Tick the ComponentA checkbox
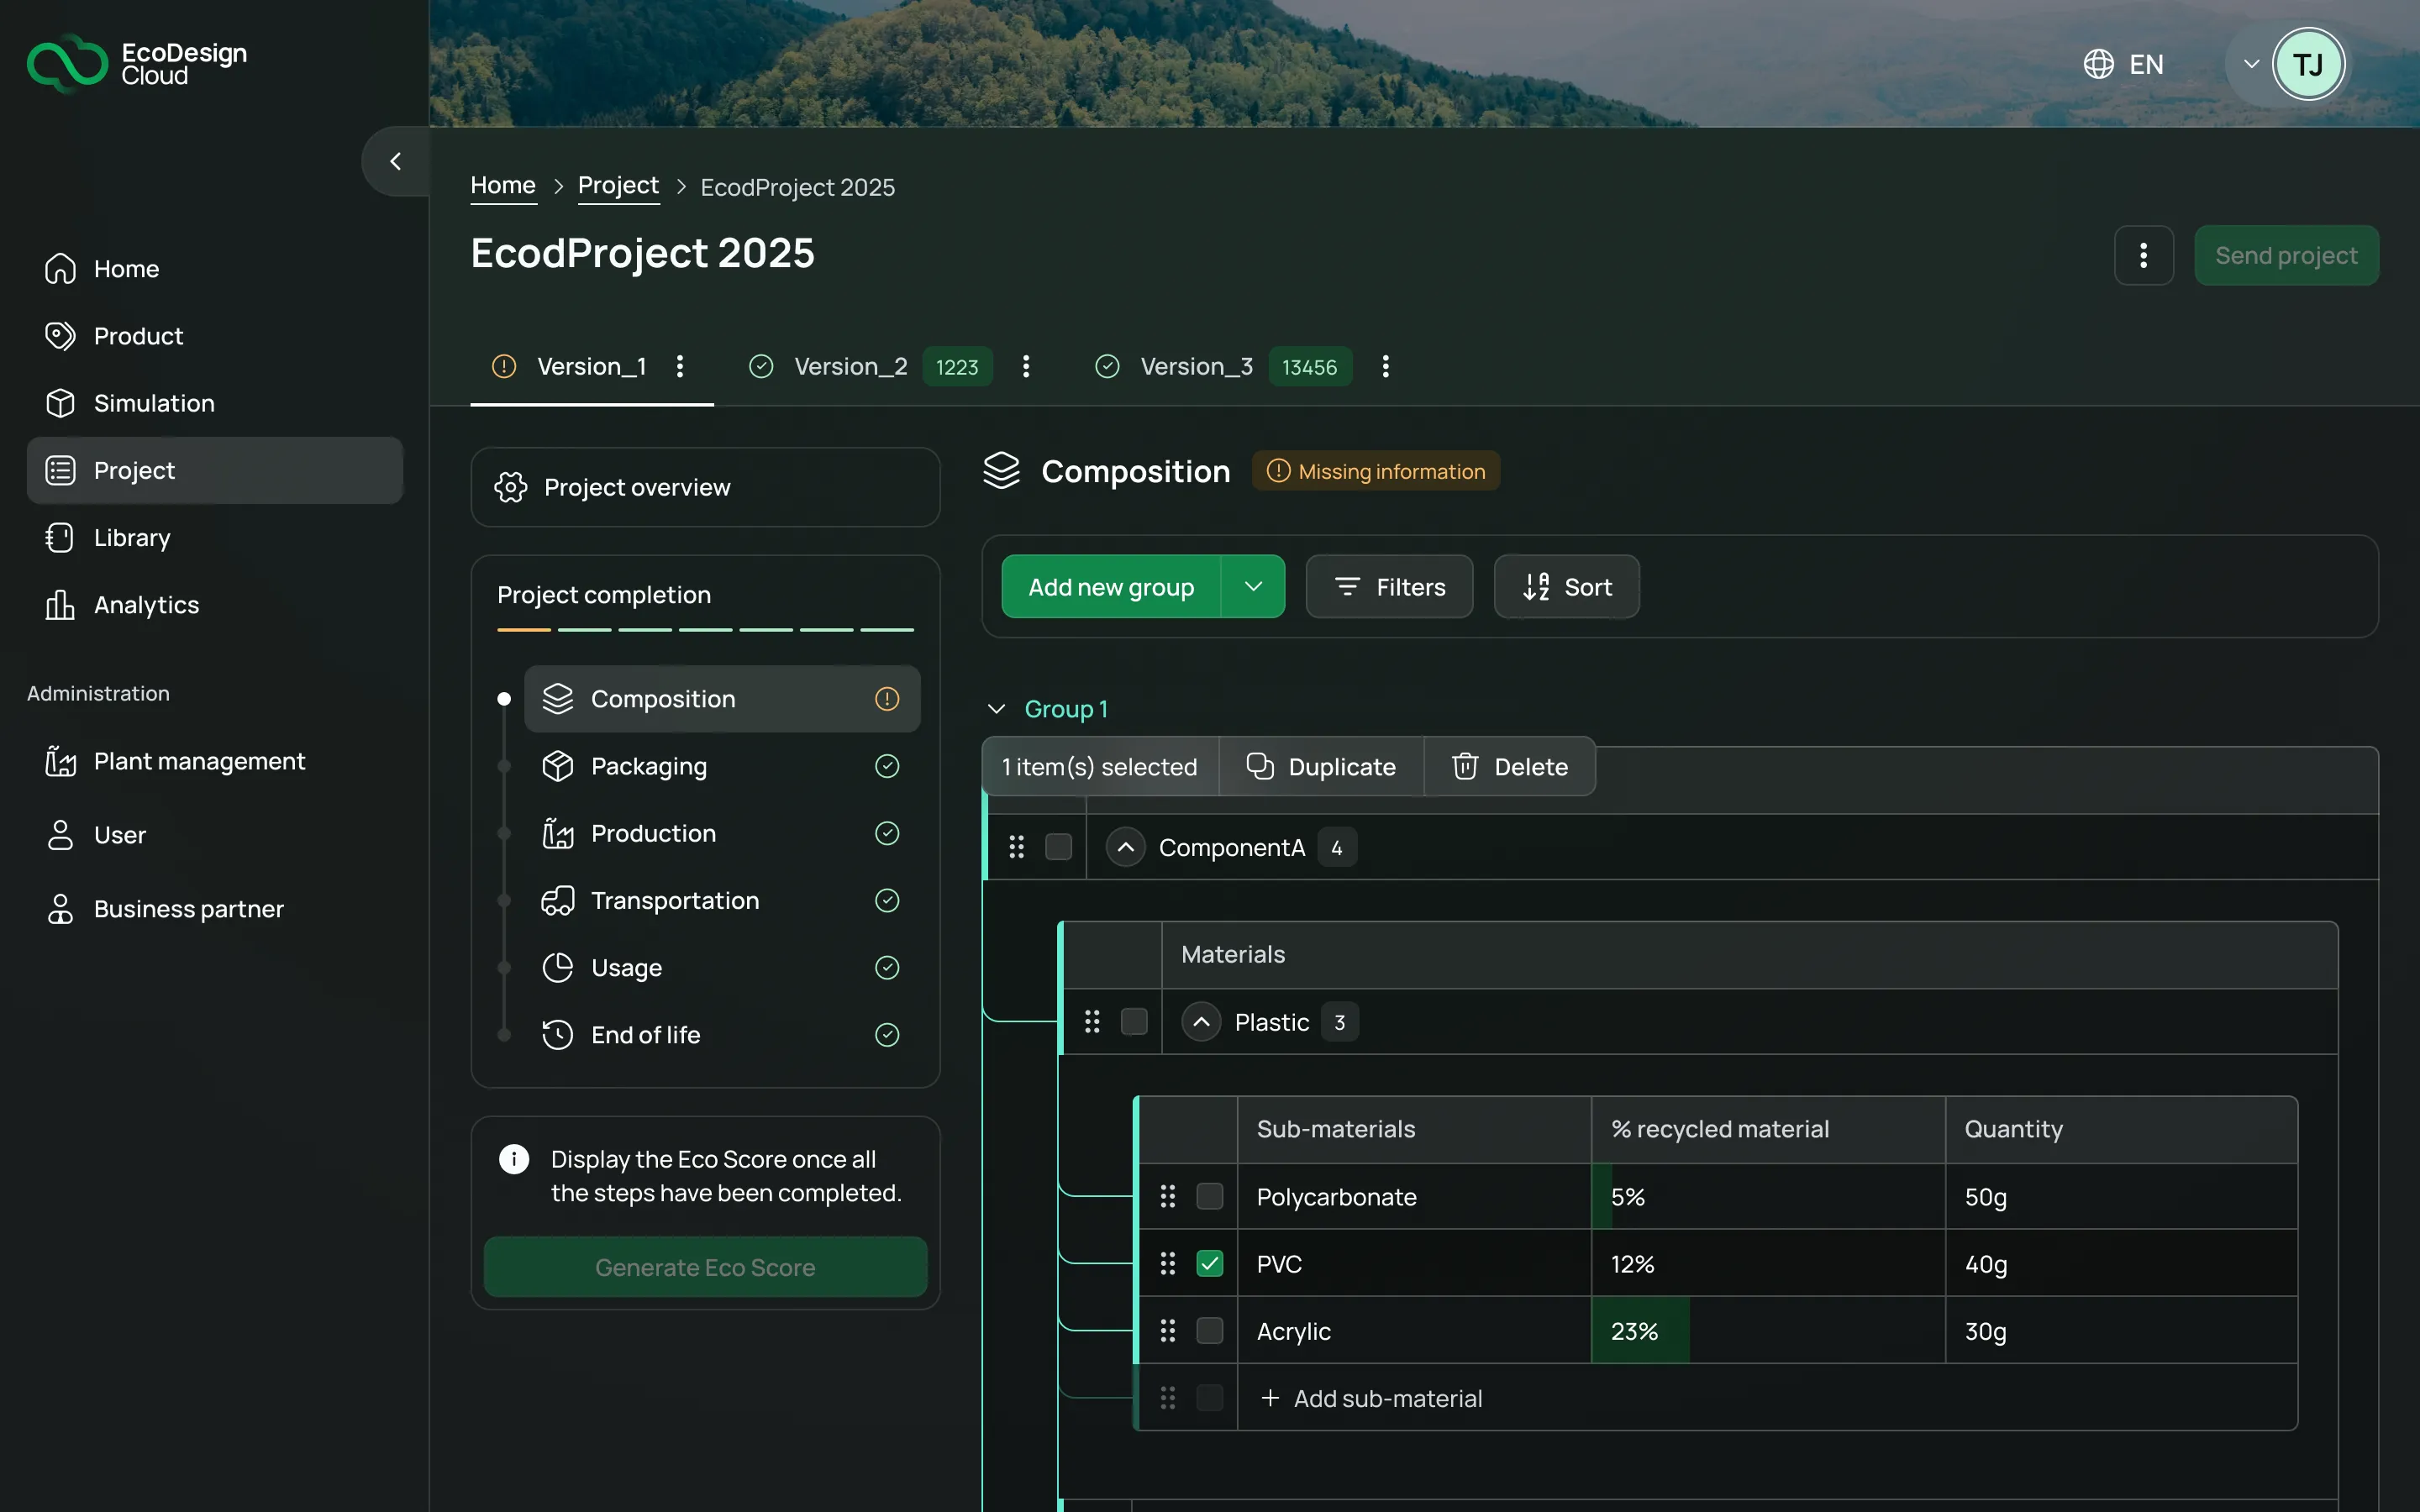Viewport: 2420px width, 1512px height. click(x=1058, y=847)
